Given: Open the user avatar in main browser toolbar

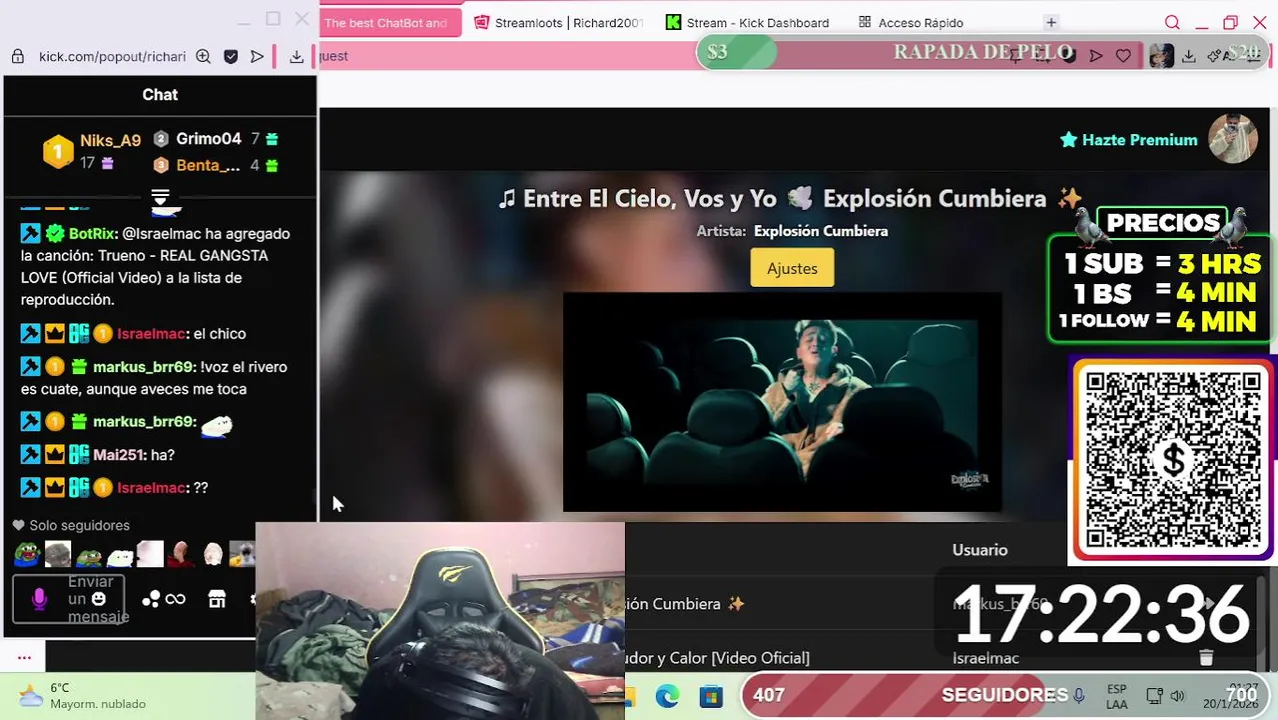Looking at the screenshot, I should 1161,56.
